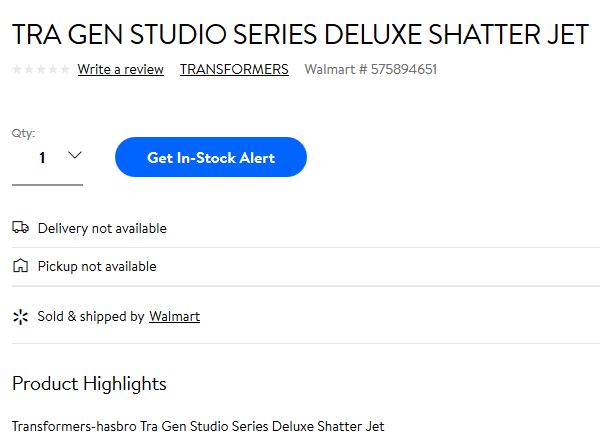
Task: Select the second rating star
Action: (x=29, y=69)
